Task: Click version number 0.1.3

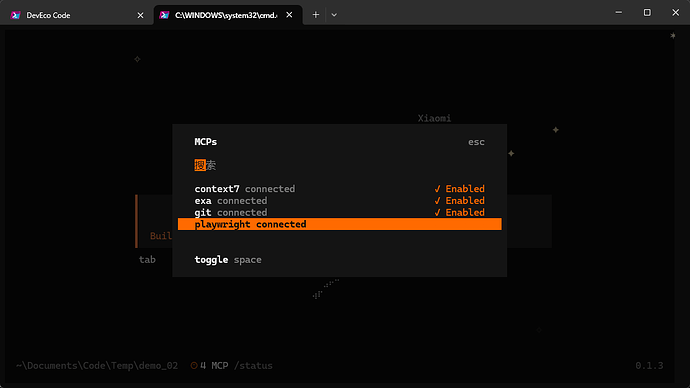Action: [x=649, y=366]
